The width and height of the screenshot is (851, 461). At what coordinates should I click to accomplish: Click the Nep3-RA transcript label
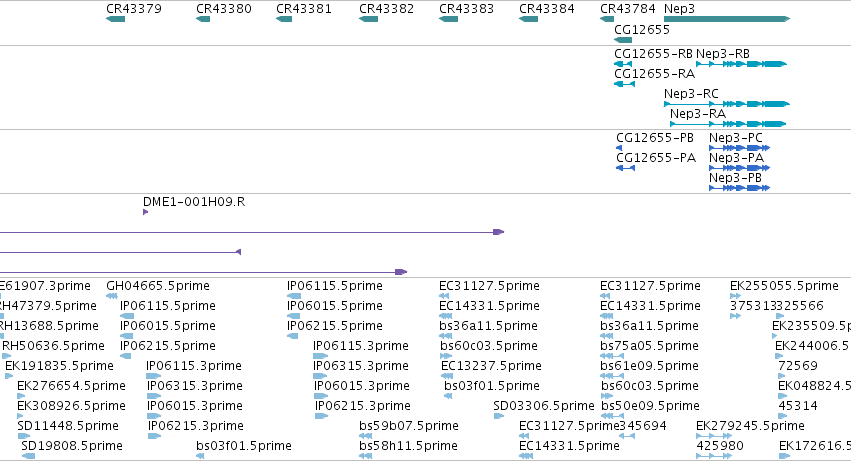point(698,113)
